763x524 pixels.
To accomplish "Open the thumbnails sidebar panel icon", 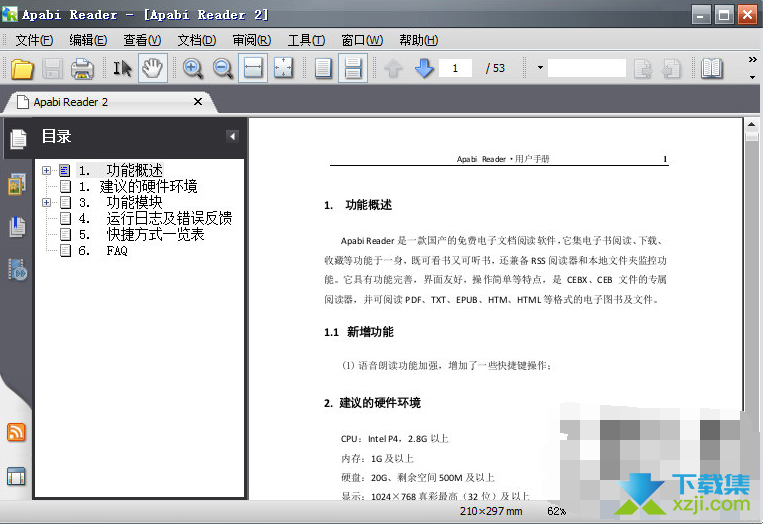I will coord(17,184).
